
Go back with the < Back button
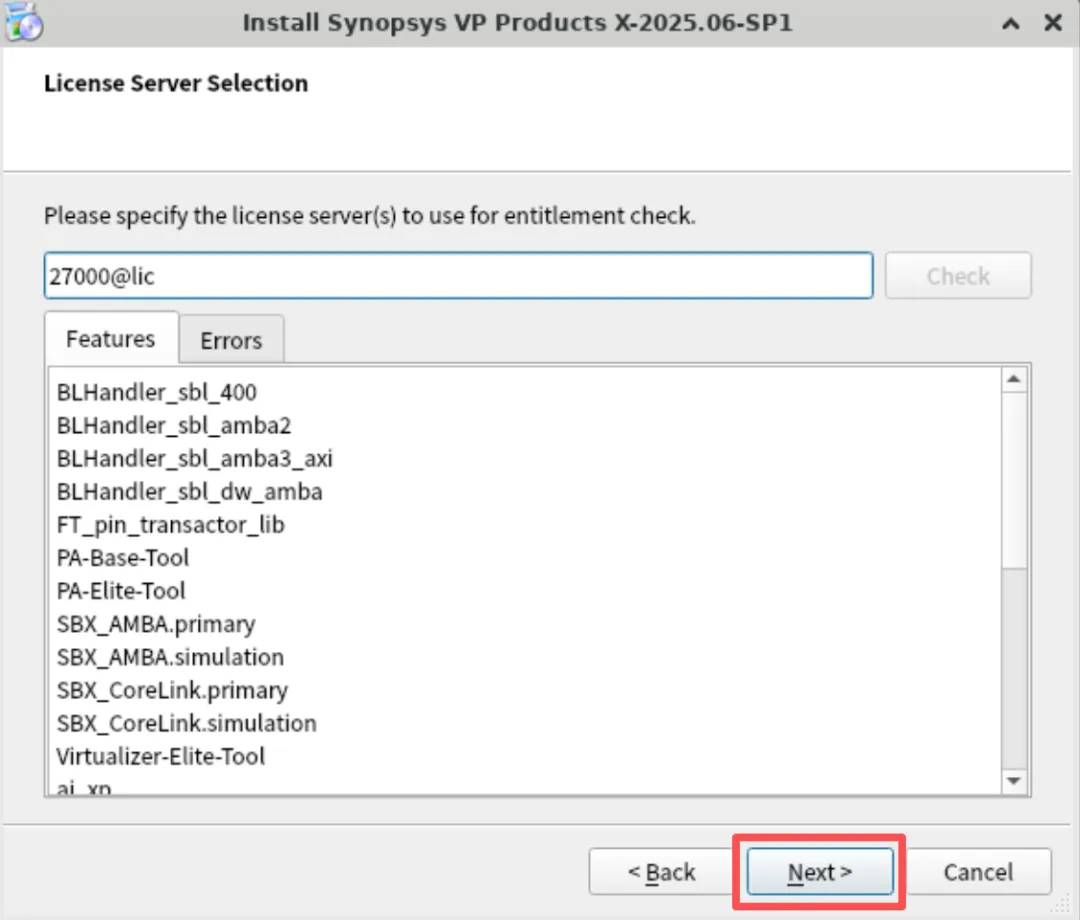coord(661,872)
